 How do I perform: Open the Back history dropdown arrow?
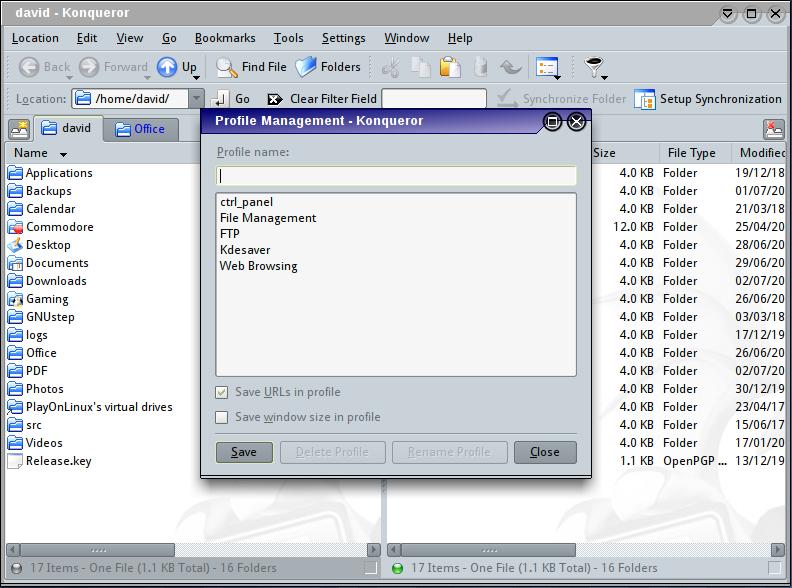69,77
